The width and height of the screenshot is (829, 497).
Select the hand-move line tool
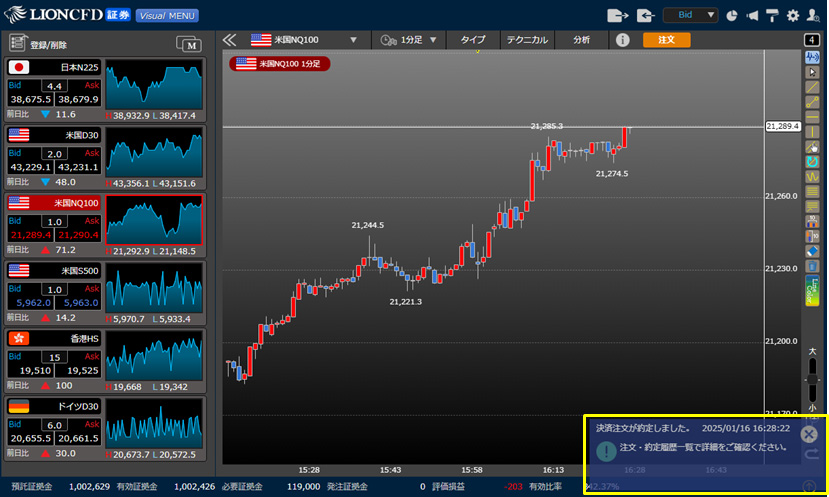(812, 146)
